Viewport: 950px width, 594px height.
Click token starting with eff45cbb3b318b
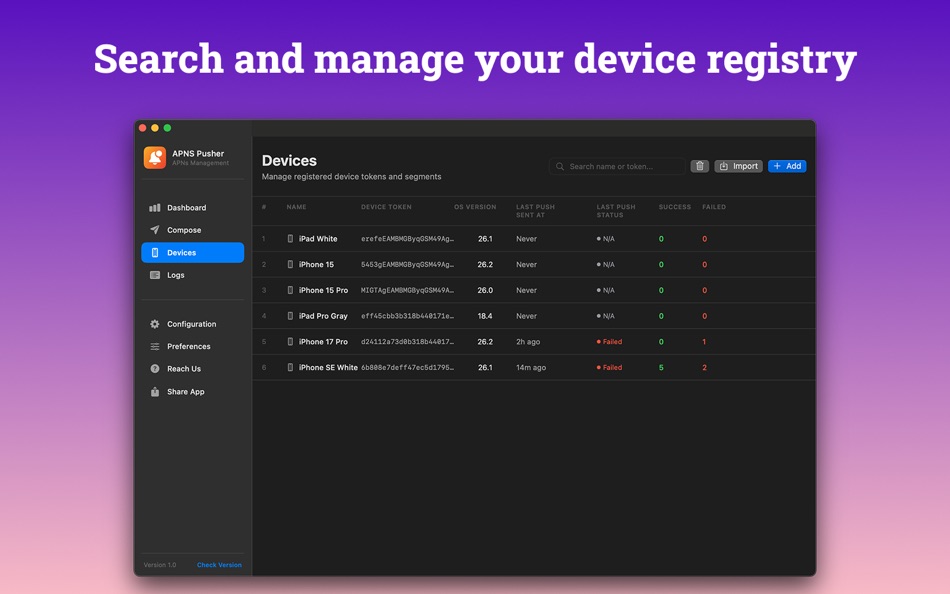coord(407,316)
